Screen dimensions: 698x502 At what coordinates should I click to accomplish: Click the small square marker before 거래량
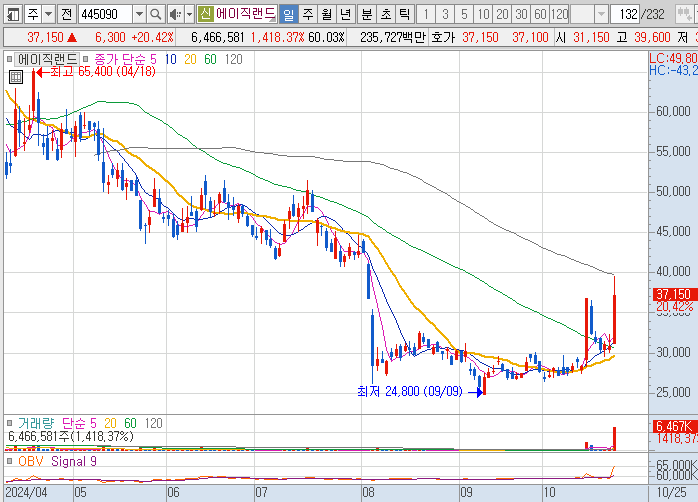[9, 423]
